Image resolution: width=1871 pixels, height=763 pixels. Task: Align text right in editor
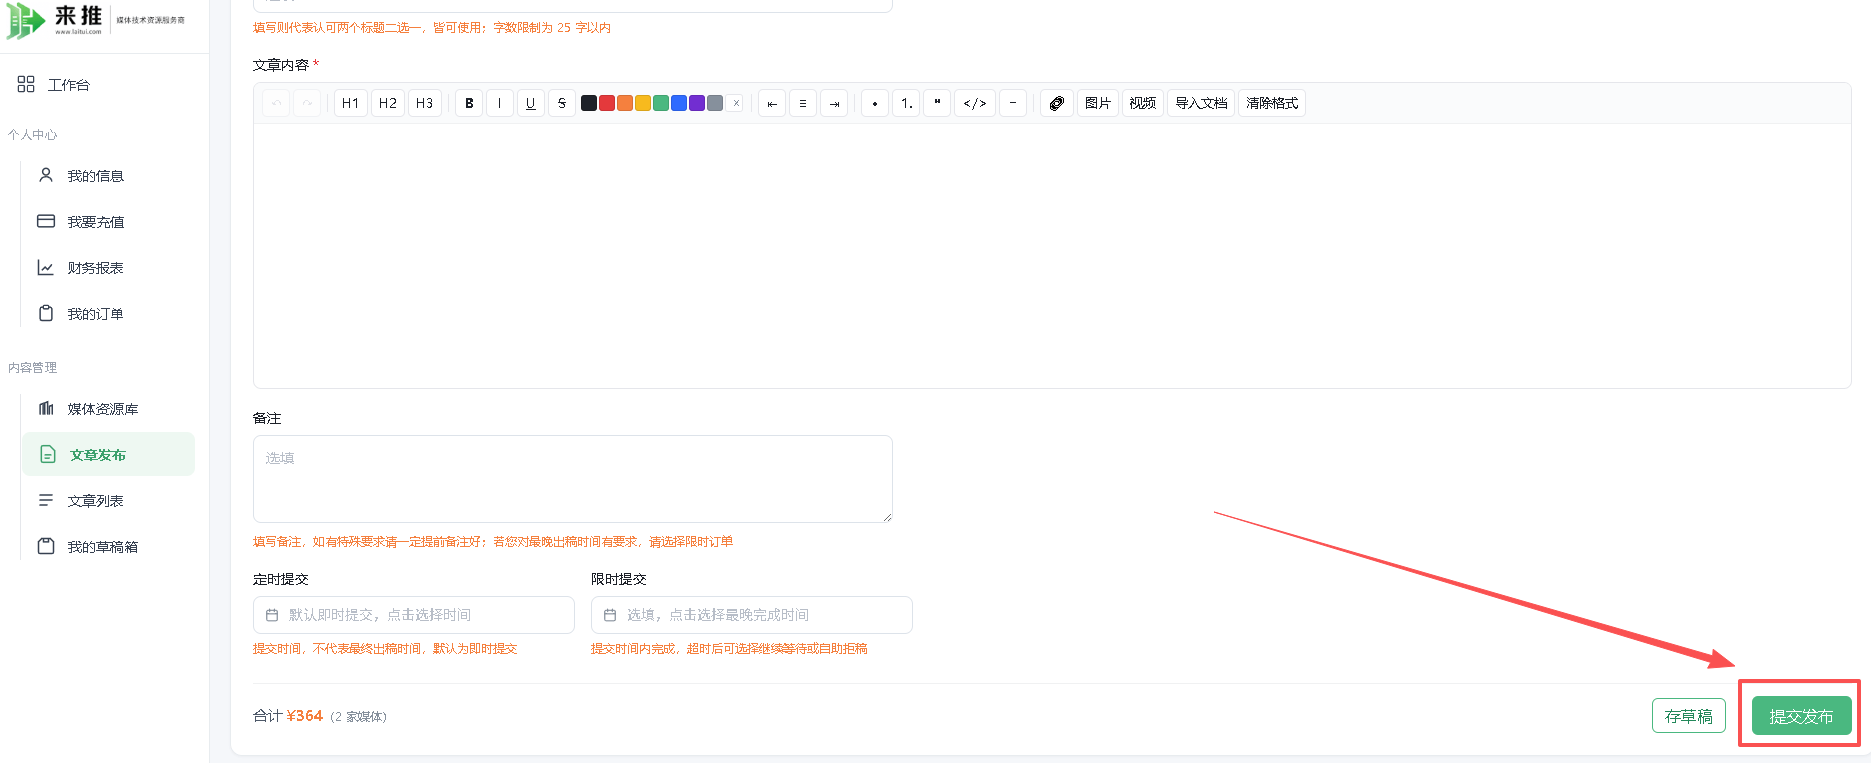(x=834, y=103)
